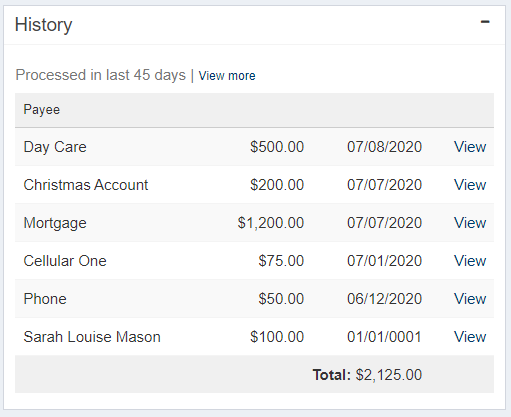Screen dimensions: 511x417
Task: Open the View more link
Action: [x=227, y=76]
